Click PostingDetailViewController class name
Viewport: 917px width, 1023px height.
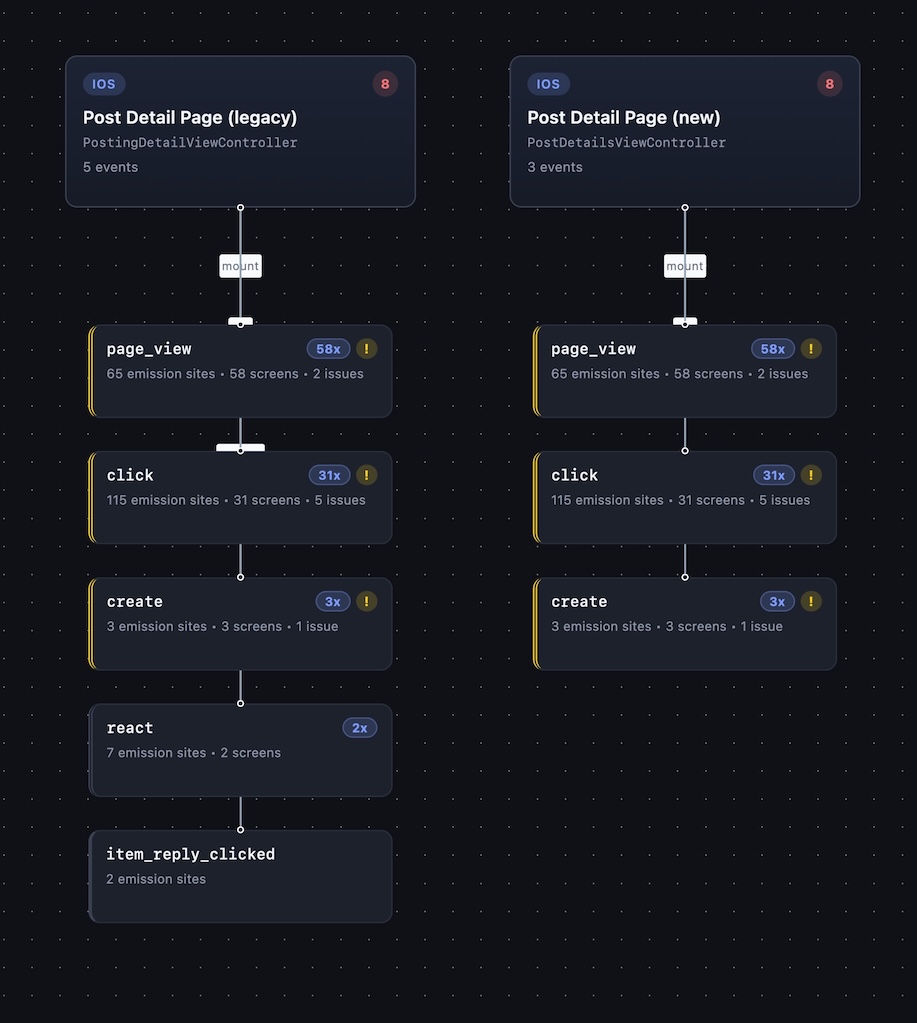click(190, 142)
